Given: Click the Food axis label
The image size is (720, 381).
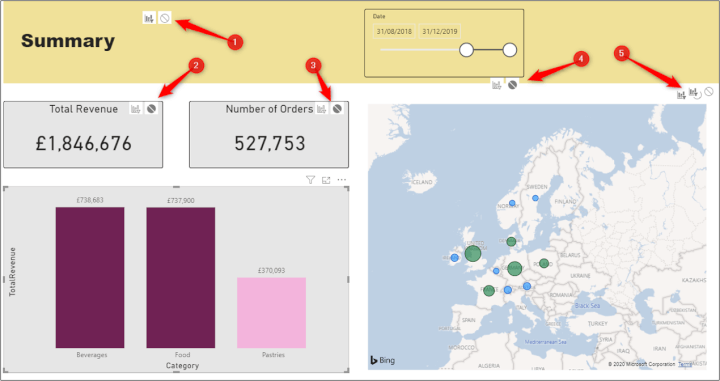Looking at the screenshot, I should (182, 355).
